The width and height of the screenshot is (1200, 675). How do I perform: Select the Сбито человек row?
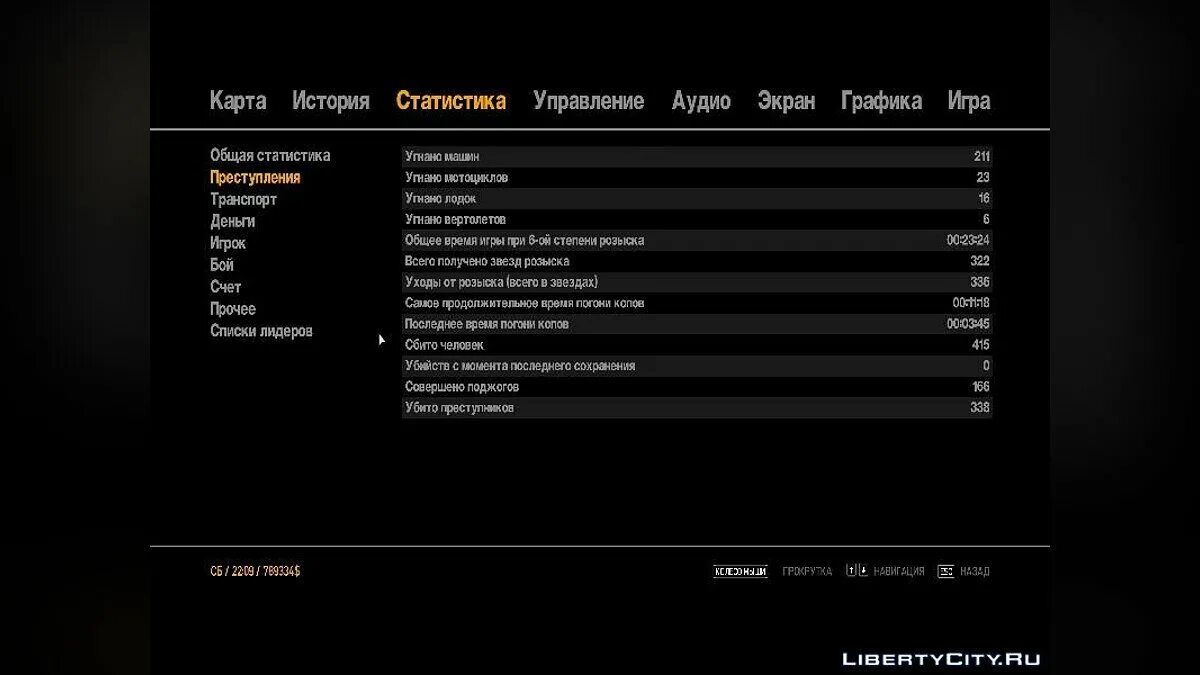(697, 345)
